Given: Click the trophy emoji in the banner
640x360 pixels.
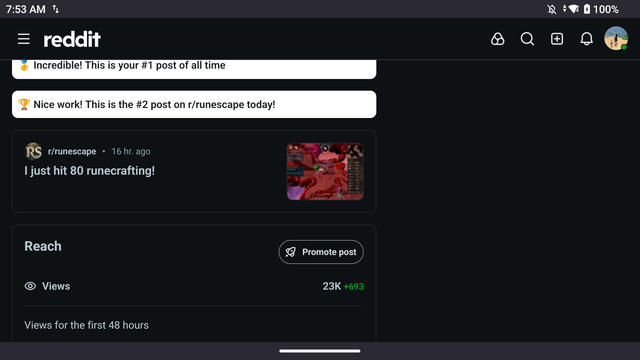Looking at the screenshot, I should 24,104.
